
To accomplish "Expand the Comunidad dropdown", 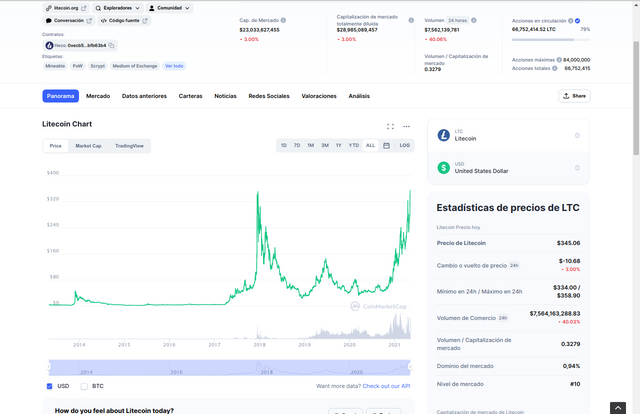I will click(169, 8).
